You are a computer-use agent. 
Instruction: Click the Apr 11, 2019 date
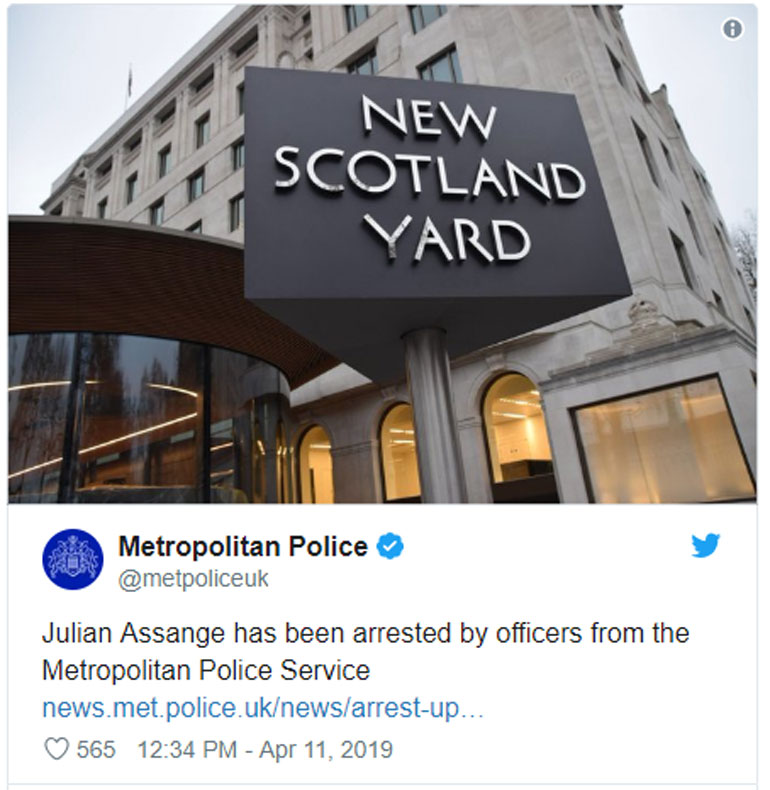326,749
